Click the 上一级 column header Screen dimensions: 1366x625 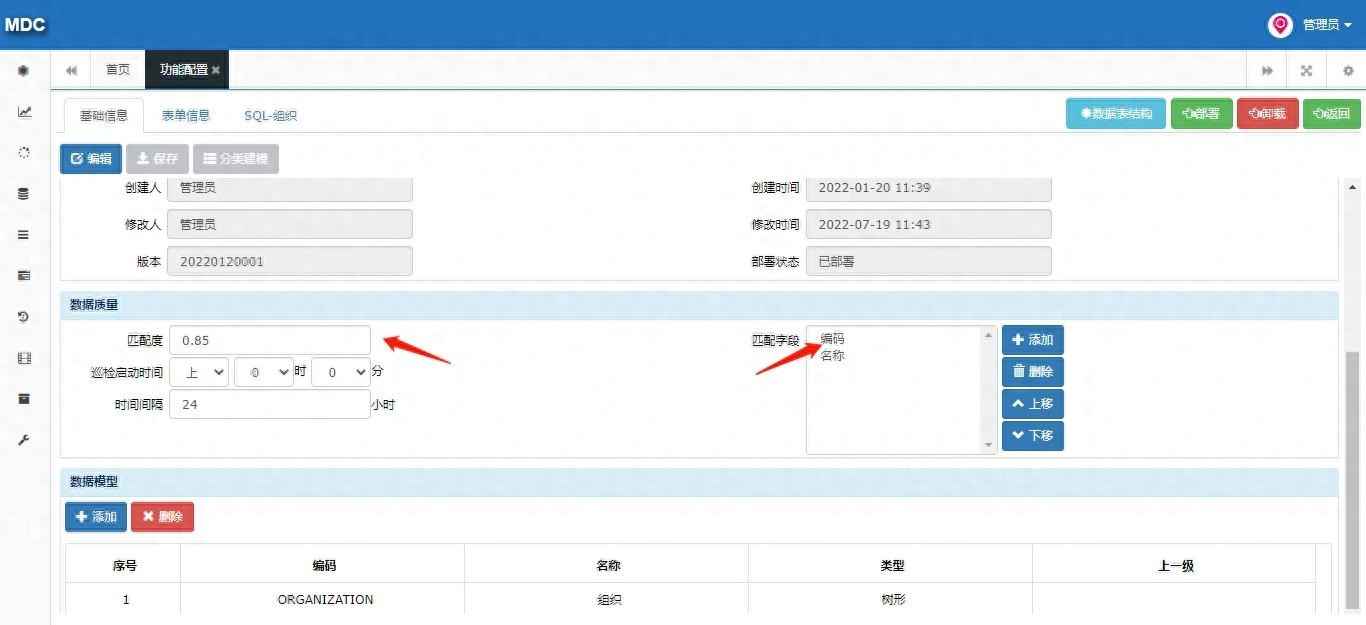[1175, 565]
